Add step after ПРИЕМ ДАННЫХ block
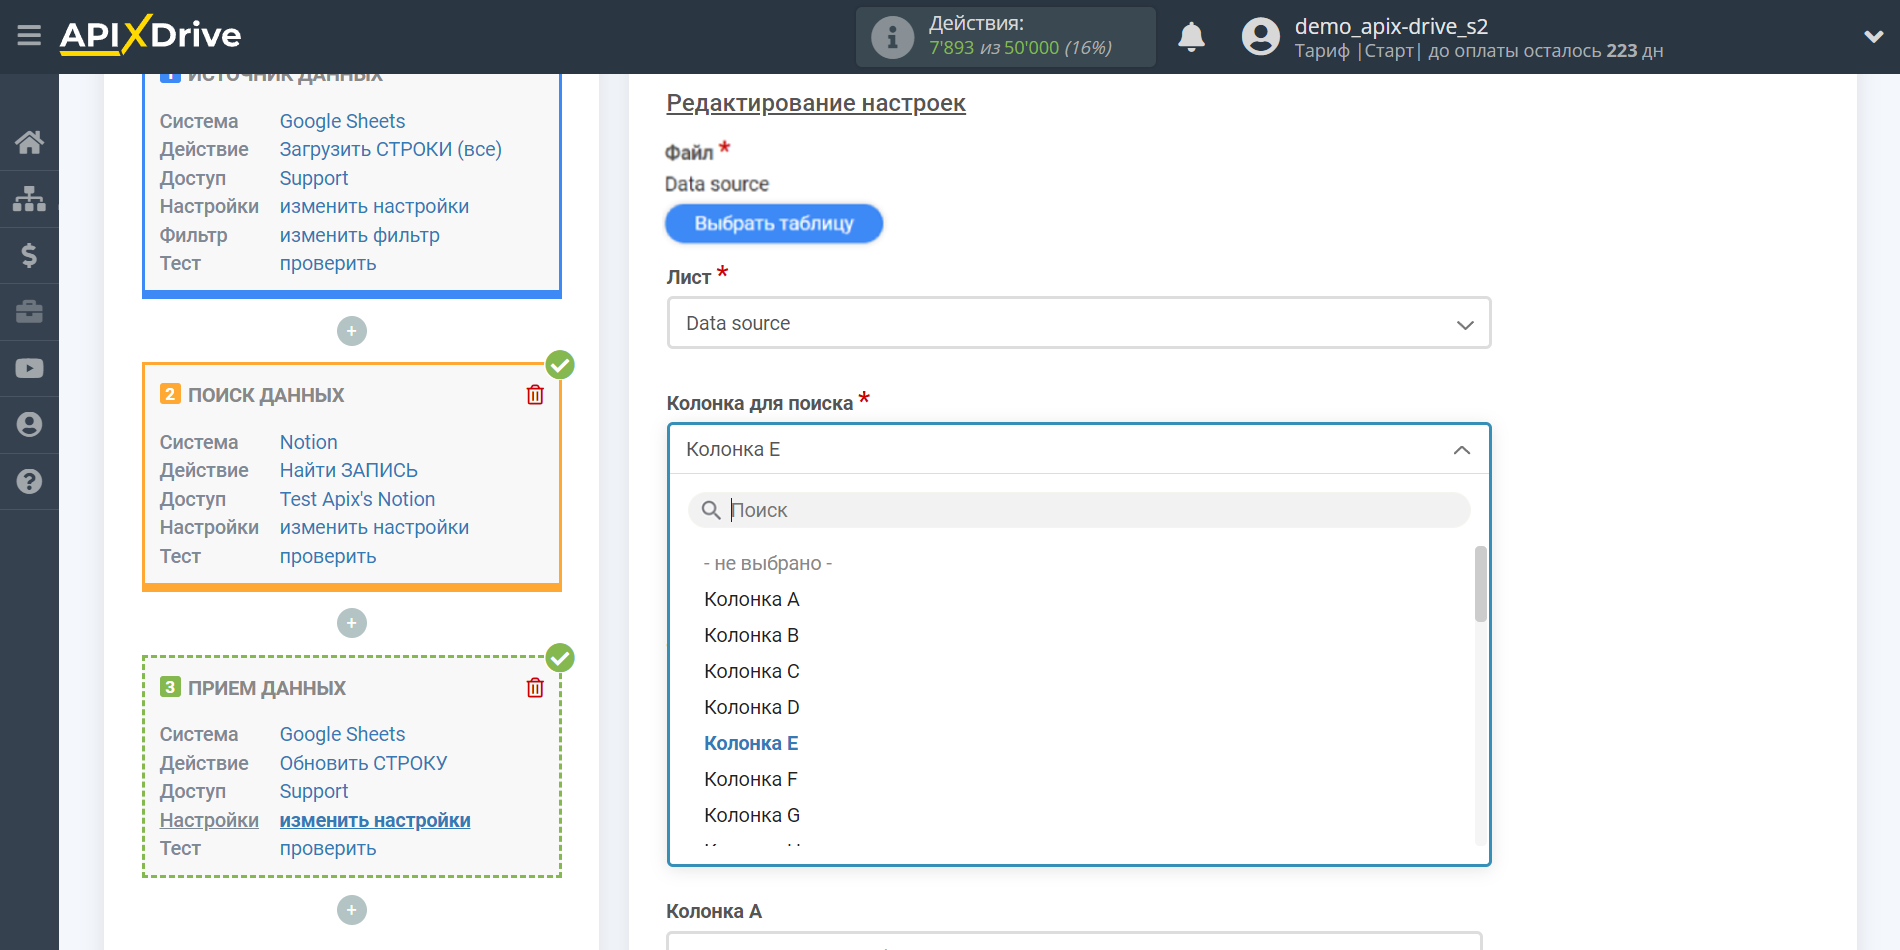The width and height of the screenshot is (1900, 950). (351, 910)
